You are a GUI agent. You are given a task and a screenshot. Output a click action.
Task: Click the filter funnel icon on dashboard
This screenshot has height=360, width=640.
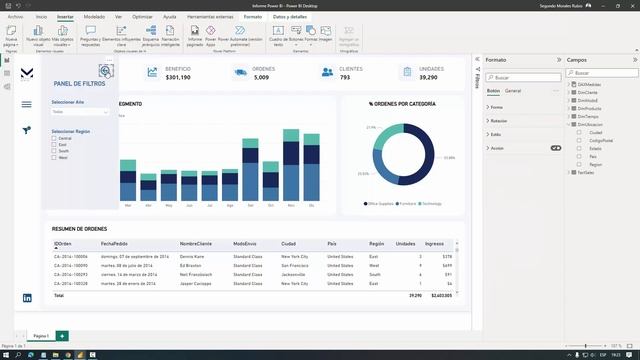(x=27, y=130)
